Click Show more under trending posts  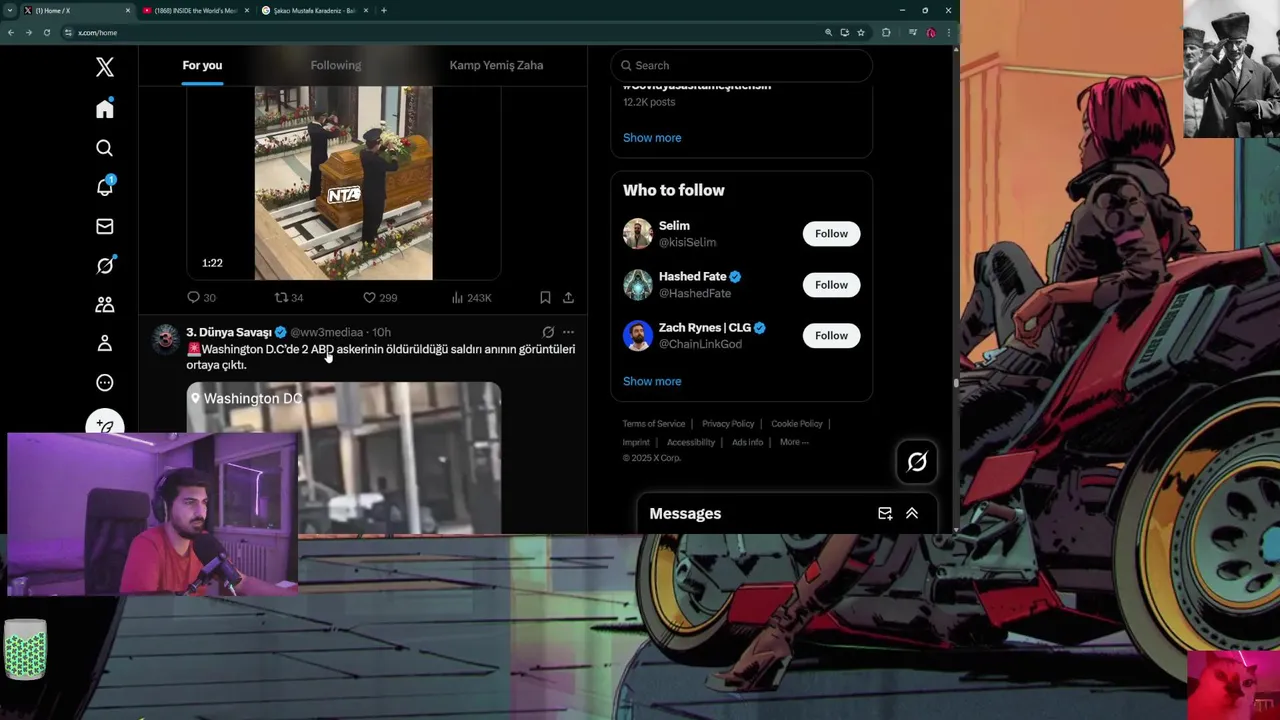[652, 138]
